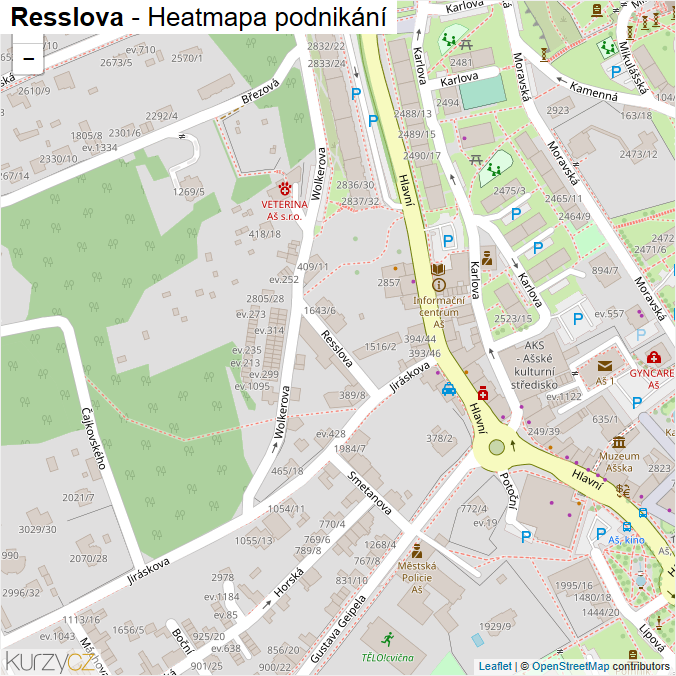Click building number 378/2
676x676 pixels.
[x=439, y=438]
